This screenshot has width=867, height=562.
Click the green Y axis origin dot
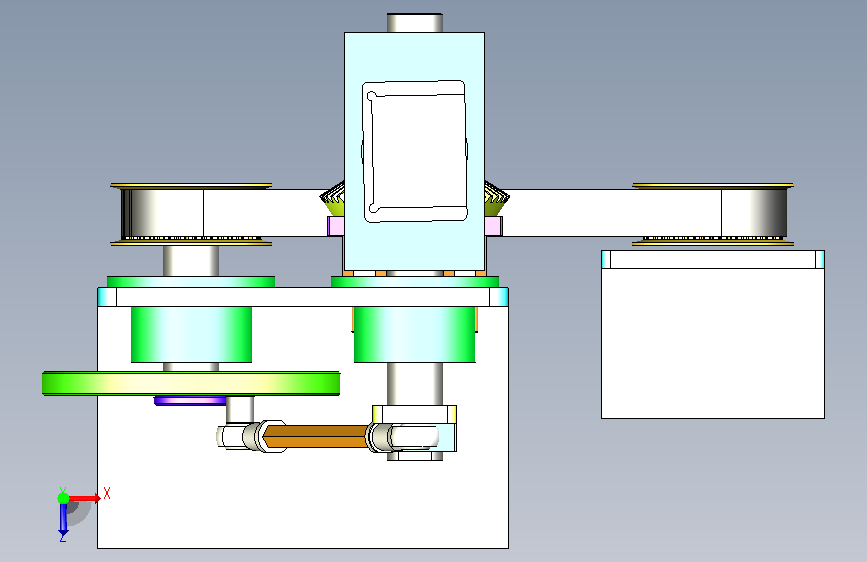coord(64,498)
